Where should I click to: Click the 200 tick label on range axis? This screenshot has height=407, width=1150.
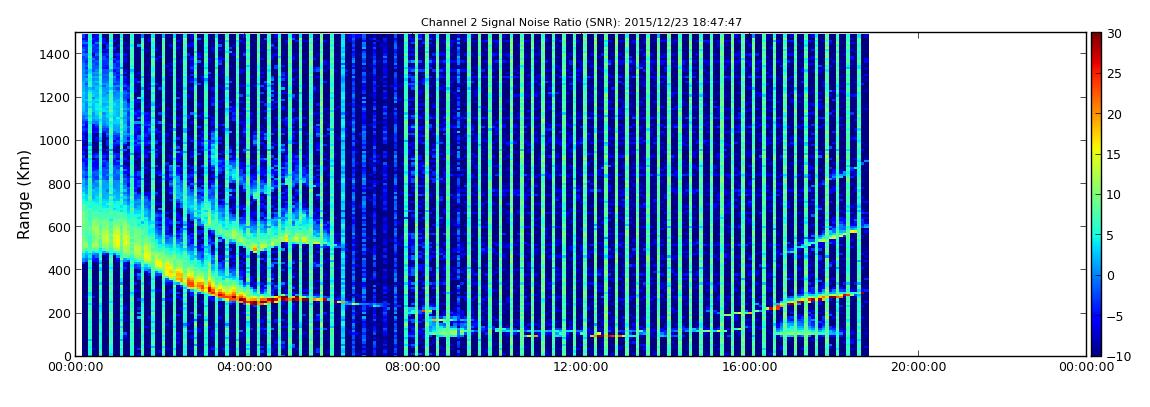point(59,314)
